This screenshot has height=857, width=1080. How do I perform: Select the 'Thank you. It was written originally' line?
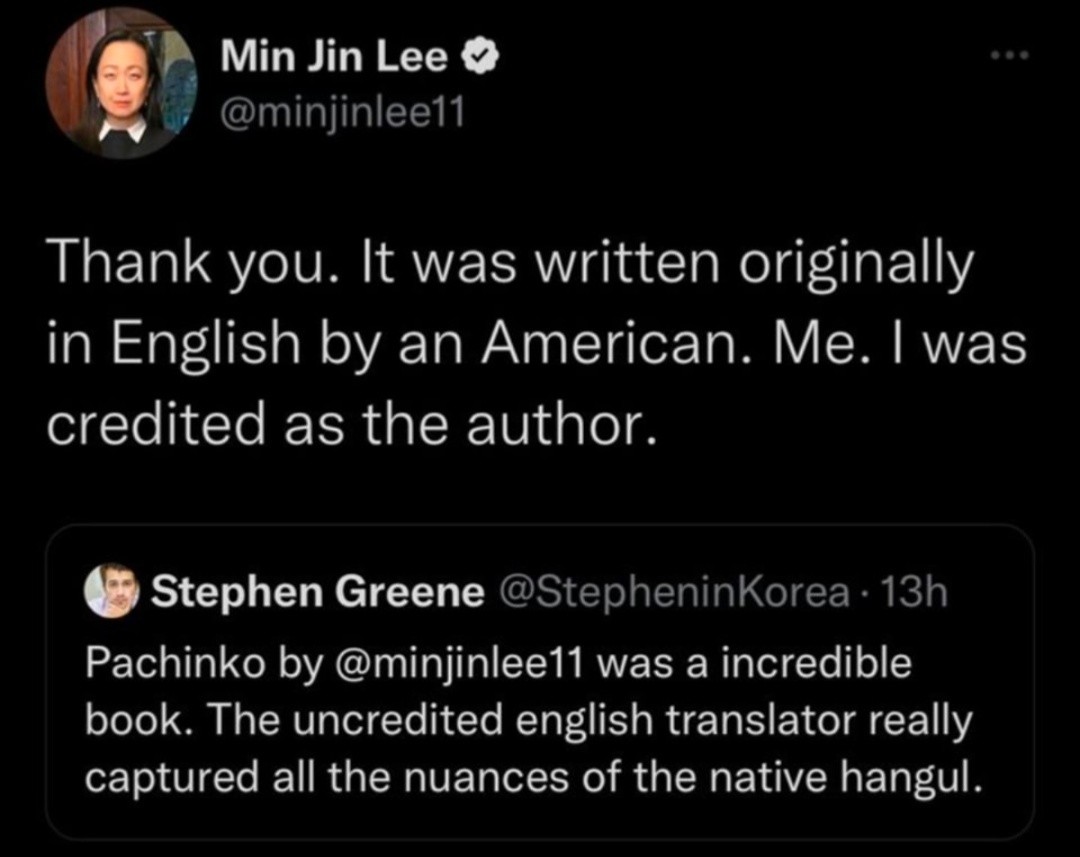point(510,265)
